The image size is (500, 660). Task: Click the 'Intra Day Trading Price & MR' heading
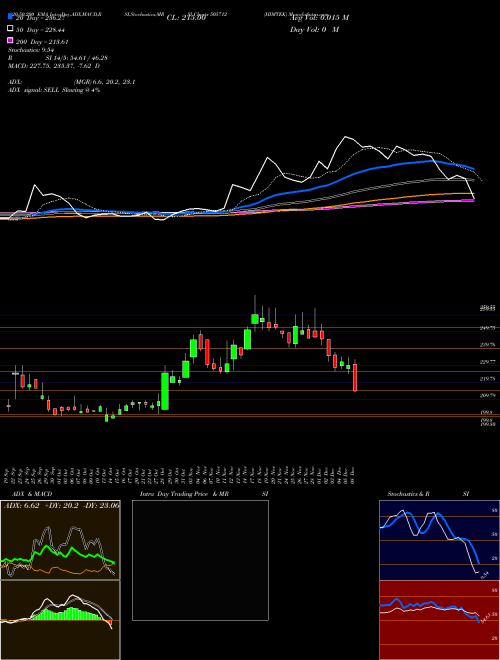pyautogui.click(x=184, y=494)
